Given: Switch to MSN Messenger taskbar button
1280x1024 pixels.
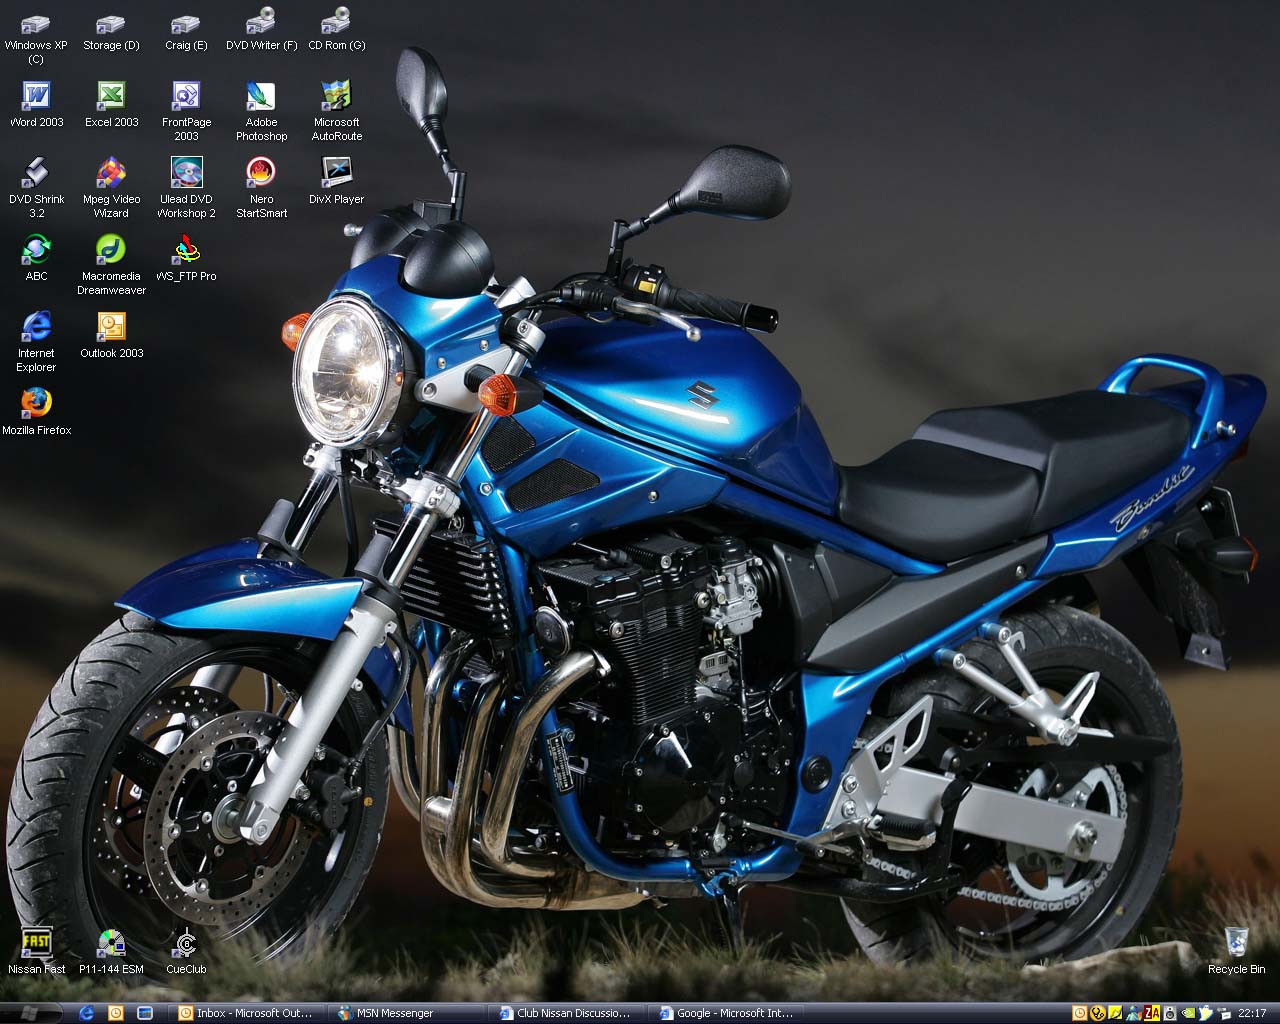Looking at the screenshot, I should pos(406,1013).
